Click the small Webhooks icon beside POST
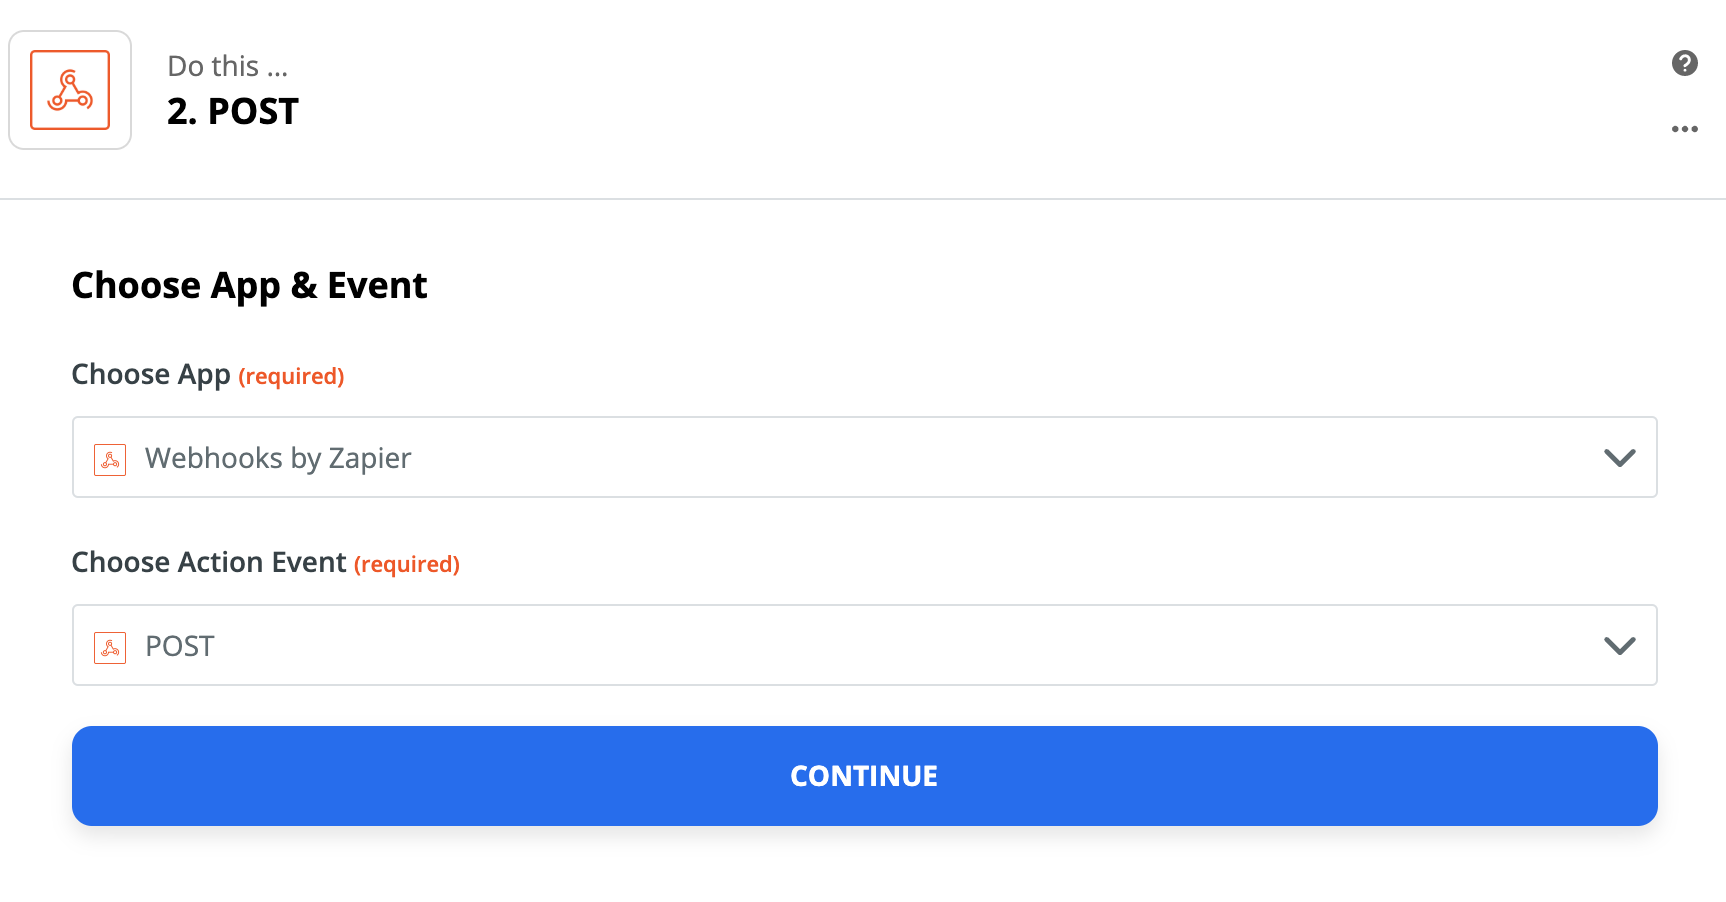 point(110,647)
